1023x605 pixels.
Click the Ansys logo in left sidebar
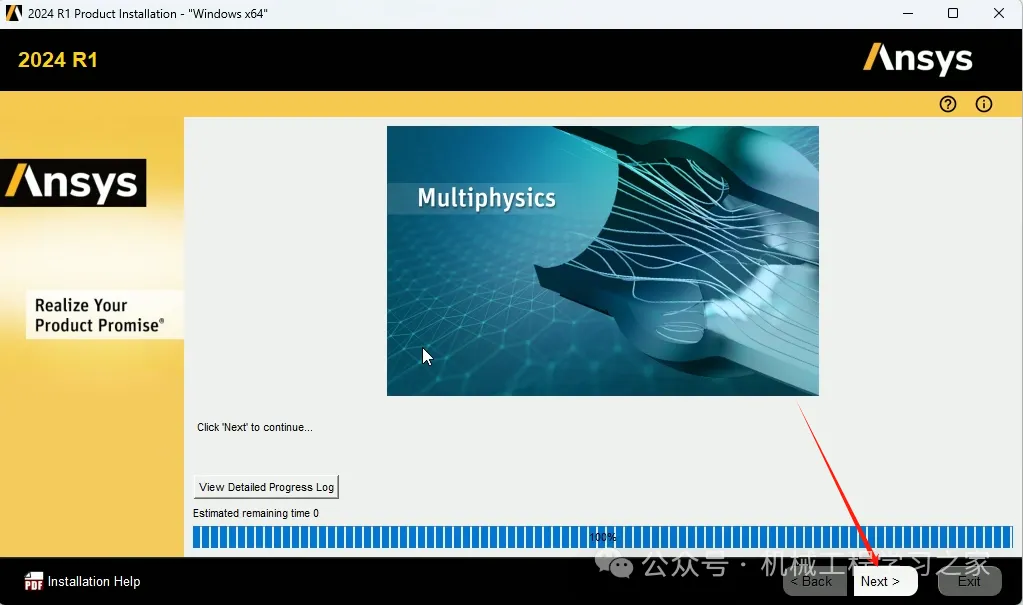pos(73,183)
